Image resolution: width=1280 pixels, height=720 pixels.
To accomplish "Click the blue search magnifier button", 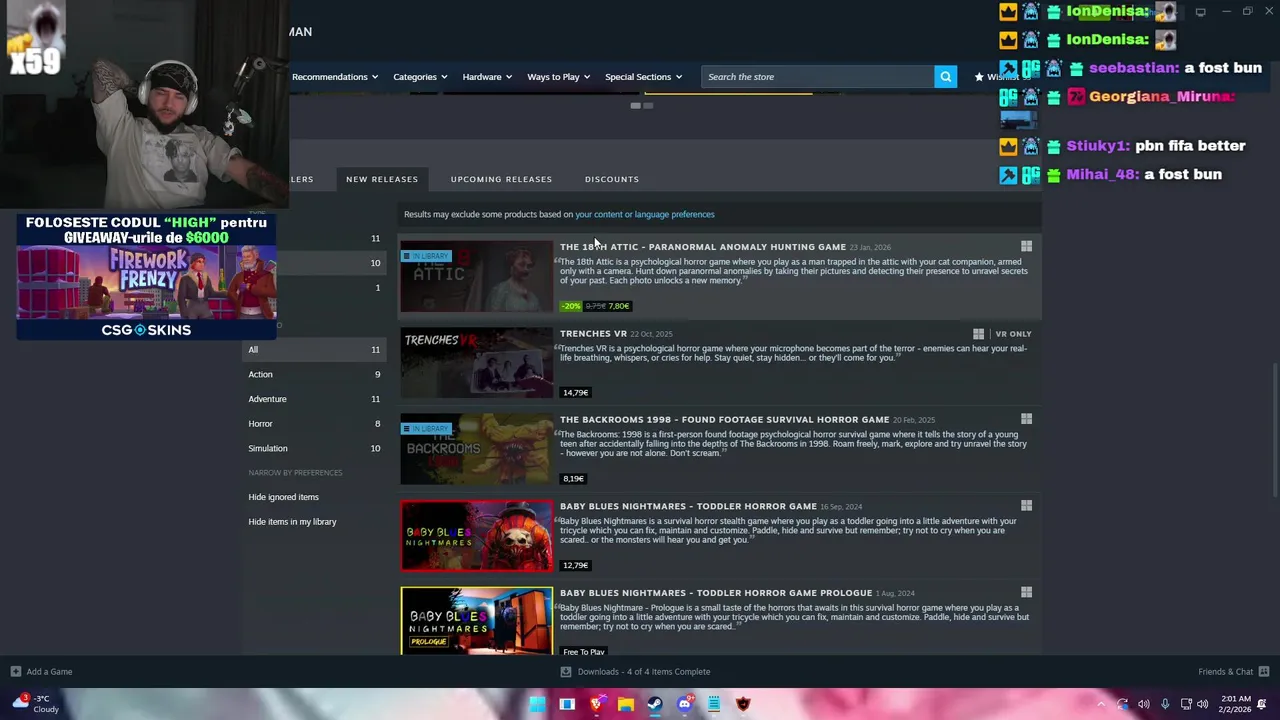I will 945,77.
